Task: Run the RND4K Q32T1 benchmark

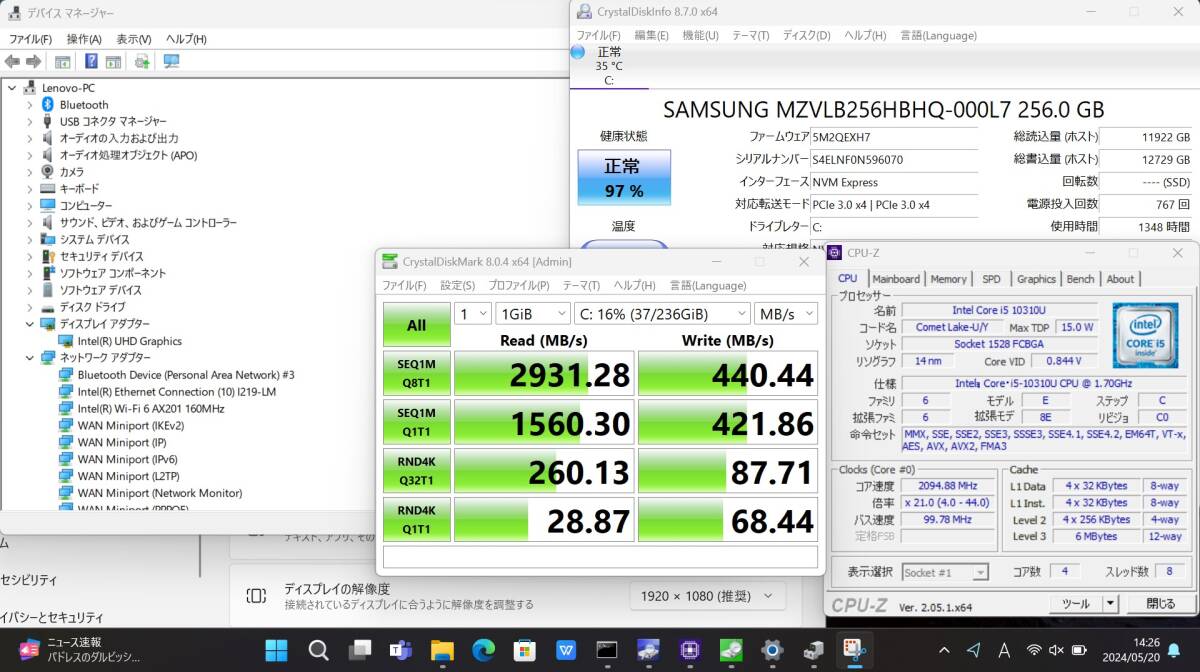Action: tap(416, 471)
